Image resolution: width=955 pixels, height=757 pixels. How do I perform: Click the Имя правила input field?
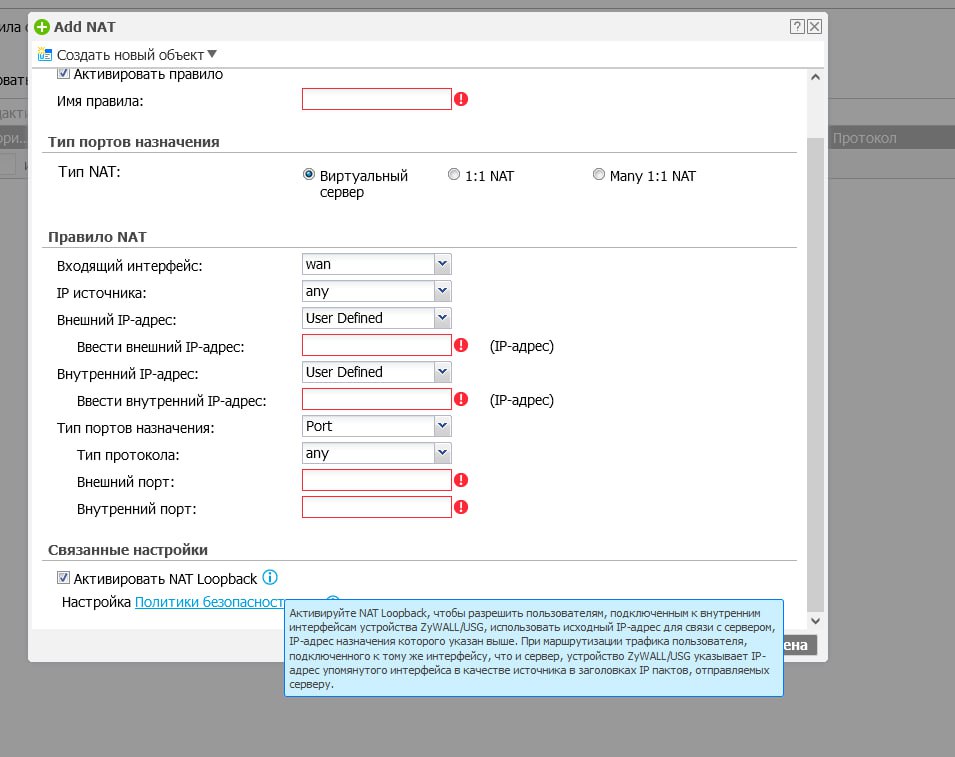[x=376, y=99]
